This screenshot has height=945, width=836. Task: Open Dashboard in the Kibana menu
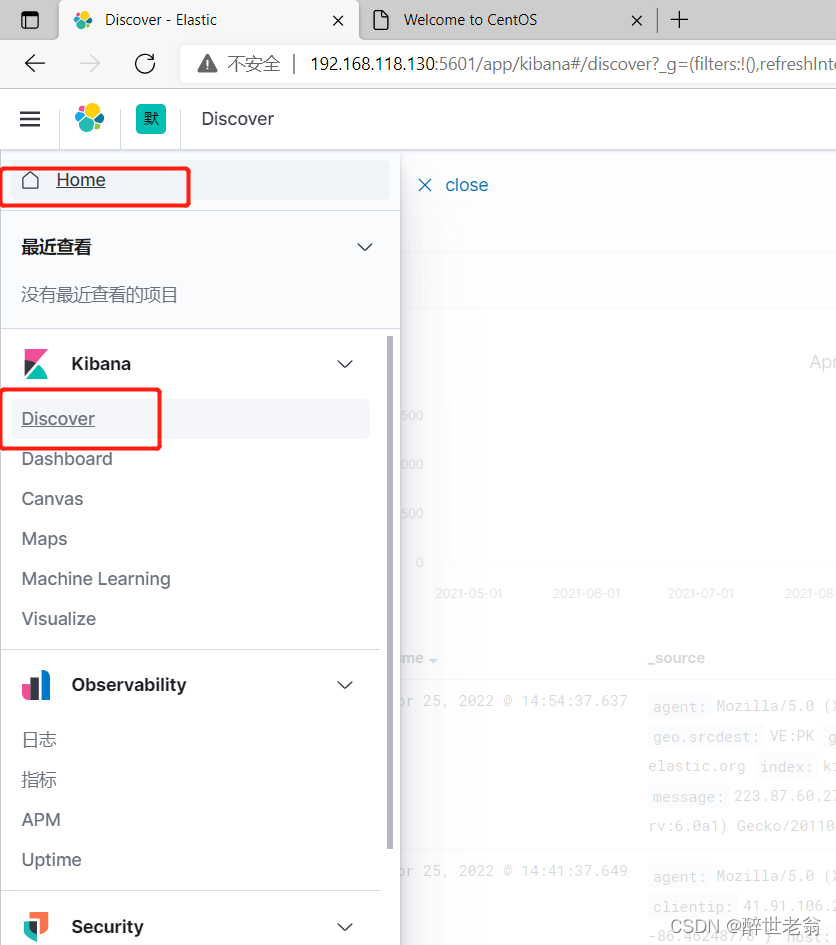point(67,459)
